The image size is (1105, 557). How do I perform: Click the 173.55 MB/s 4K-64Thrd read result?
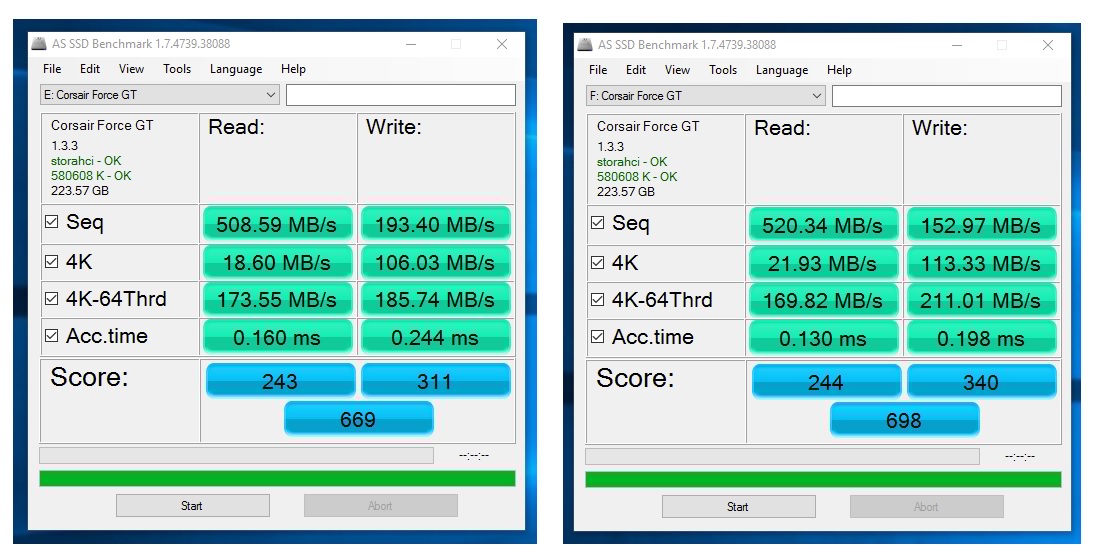(278, 300)
